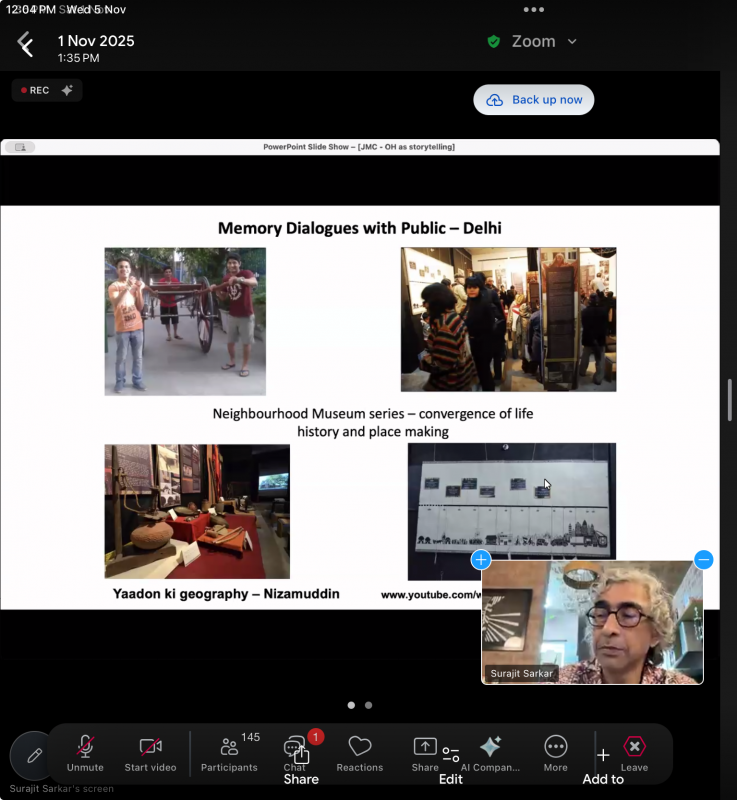The width and height of the screenshot is (737, 800).
Task: Open Chat with unread message badge
Action: 295,752
